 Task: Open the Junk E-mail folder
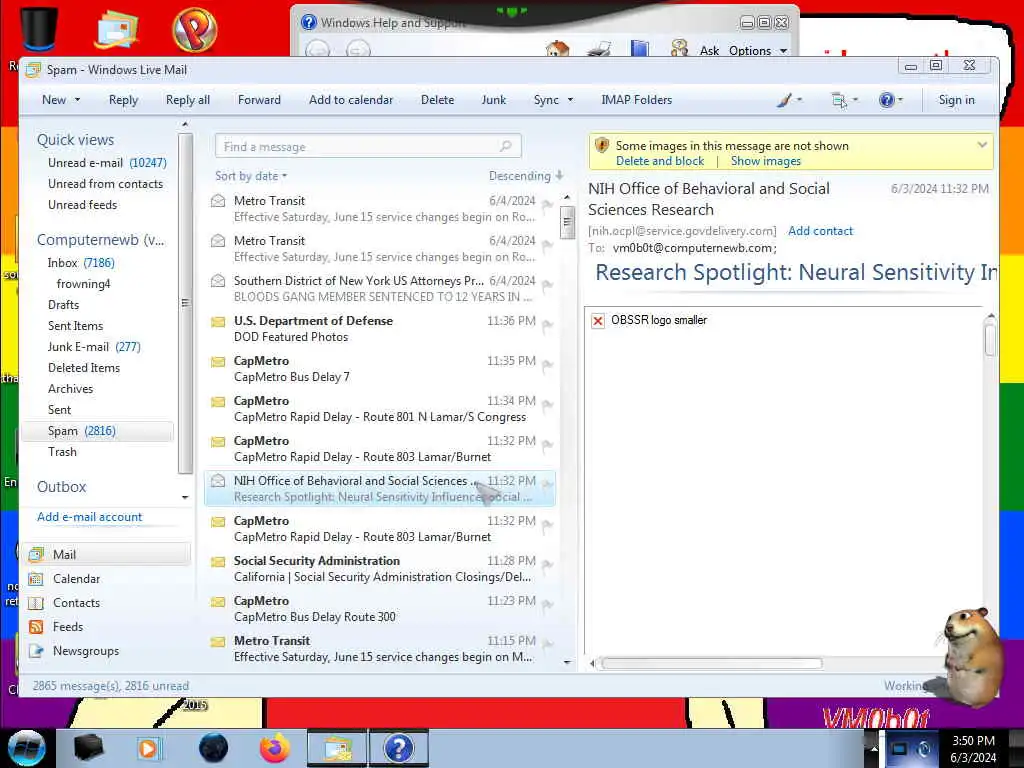point(94,347)
